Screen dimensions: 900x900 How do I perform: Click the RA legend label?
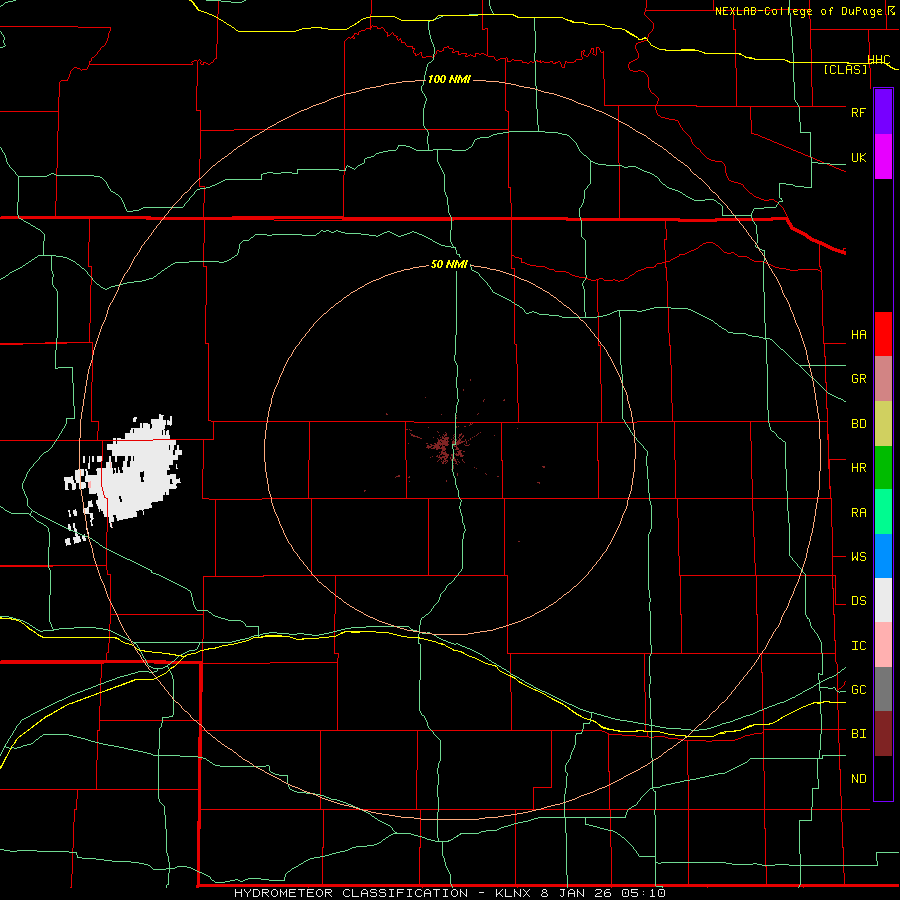[x=858, y=513]
